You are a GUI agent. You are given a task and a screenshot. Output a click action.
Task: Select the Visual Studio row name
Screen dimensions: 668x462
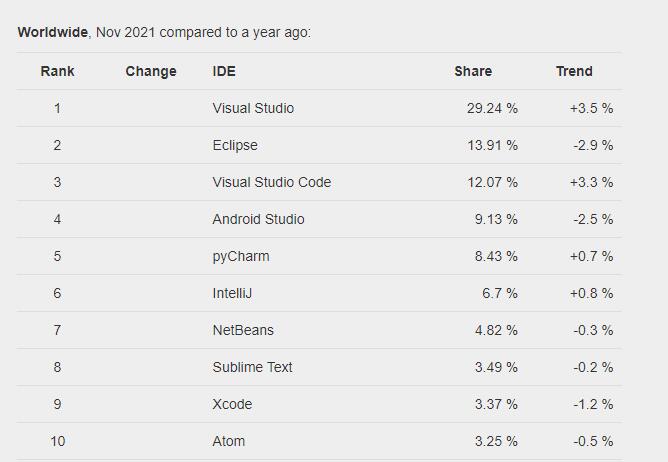(x=253, y=108)
